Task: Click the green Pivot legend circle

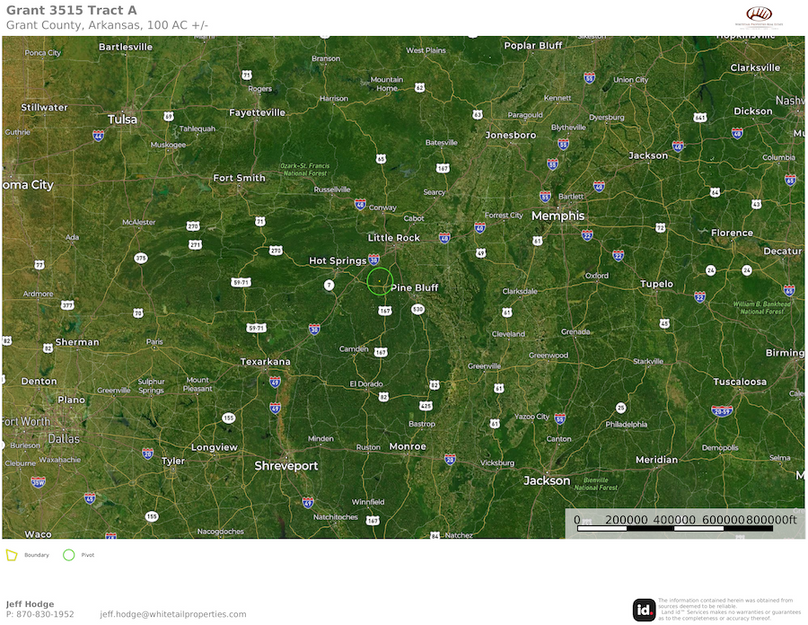Action: point(69,554)
